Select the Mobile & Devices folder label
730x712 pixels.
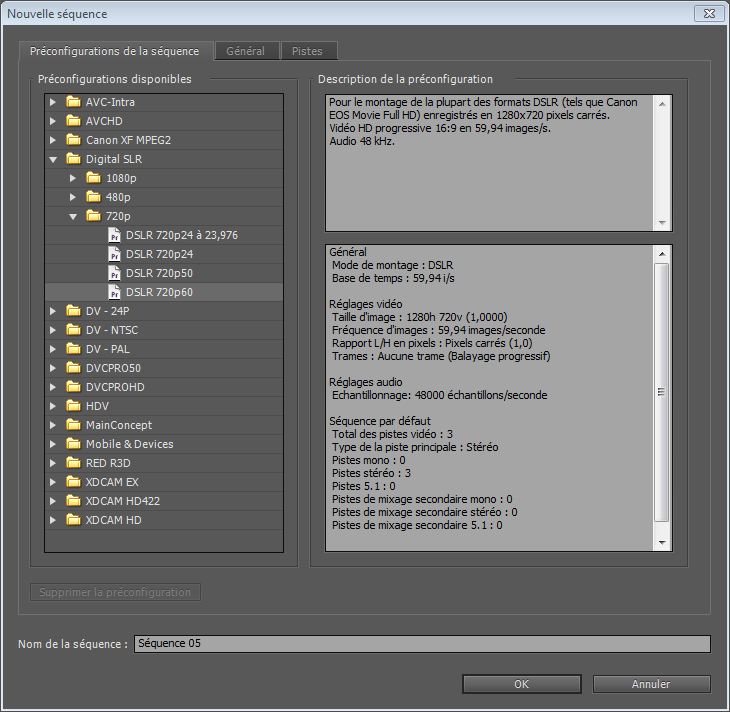click(x=129, y=444)
